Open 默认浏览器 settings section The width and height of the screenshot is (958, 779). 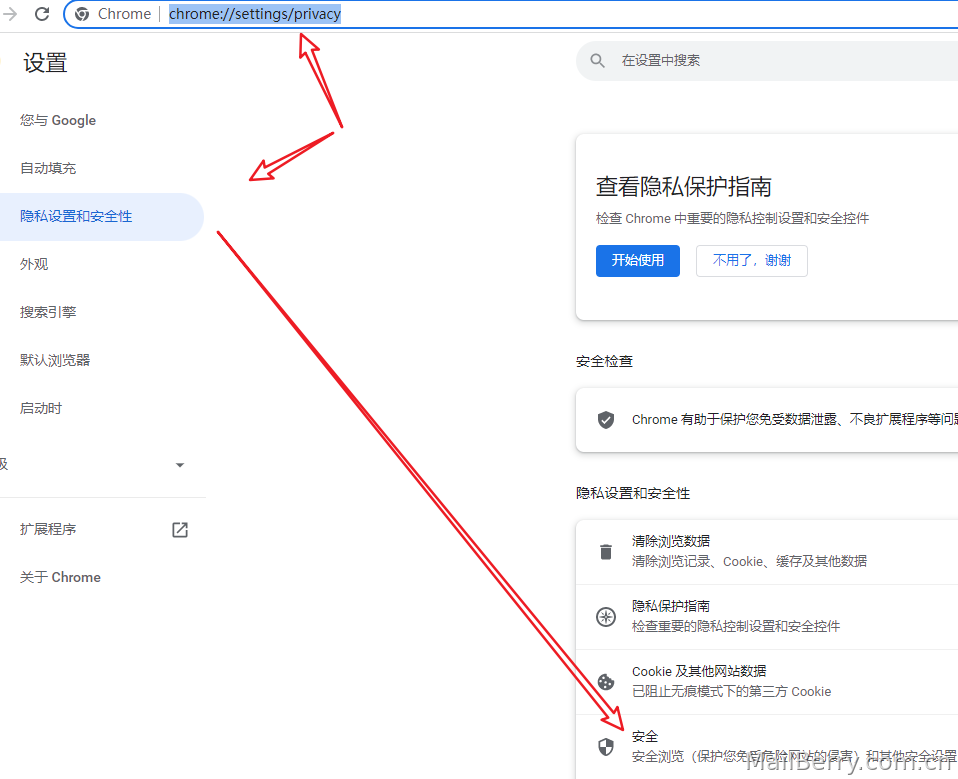pyautogui.click(x=55, y=360)
